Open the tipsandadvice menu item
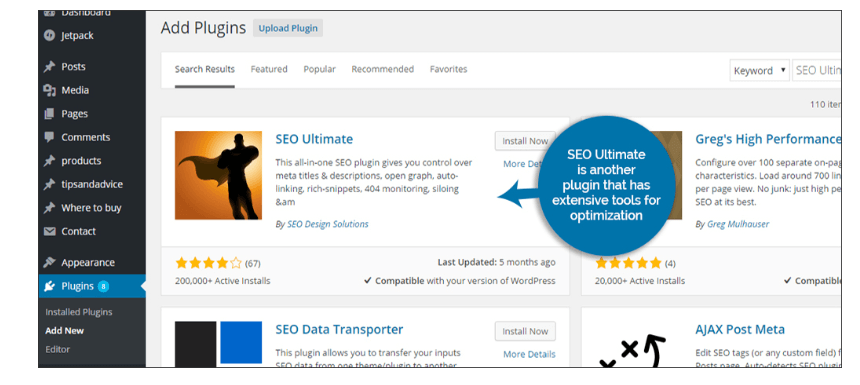860x385 pixels. 92,184
